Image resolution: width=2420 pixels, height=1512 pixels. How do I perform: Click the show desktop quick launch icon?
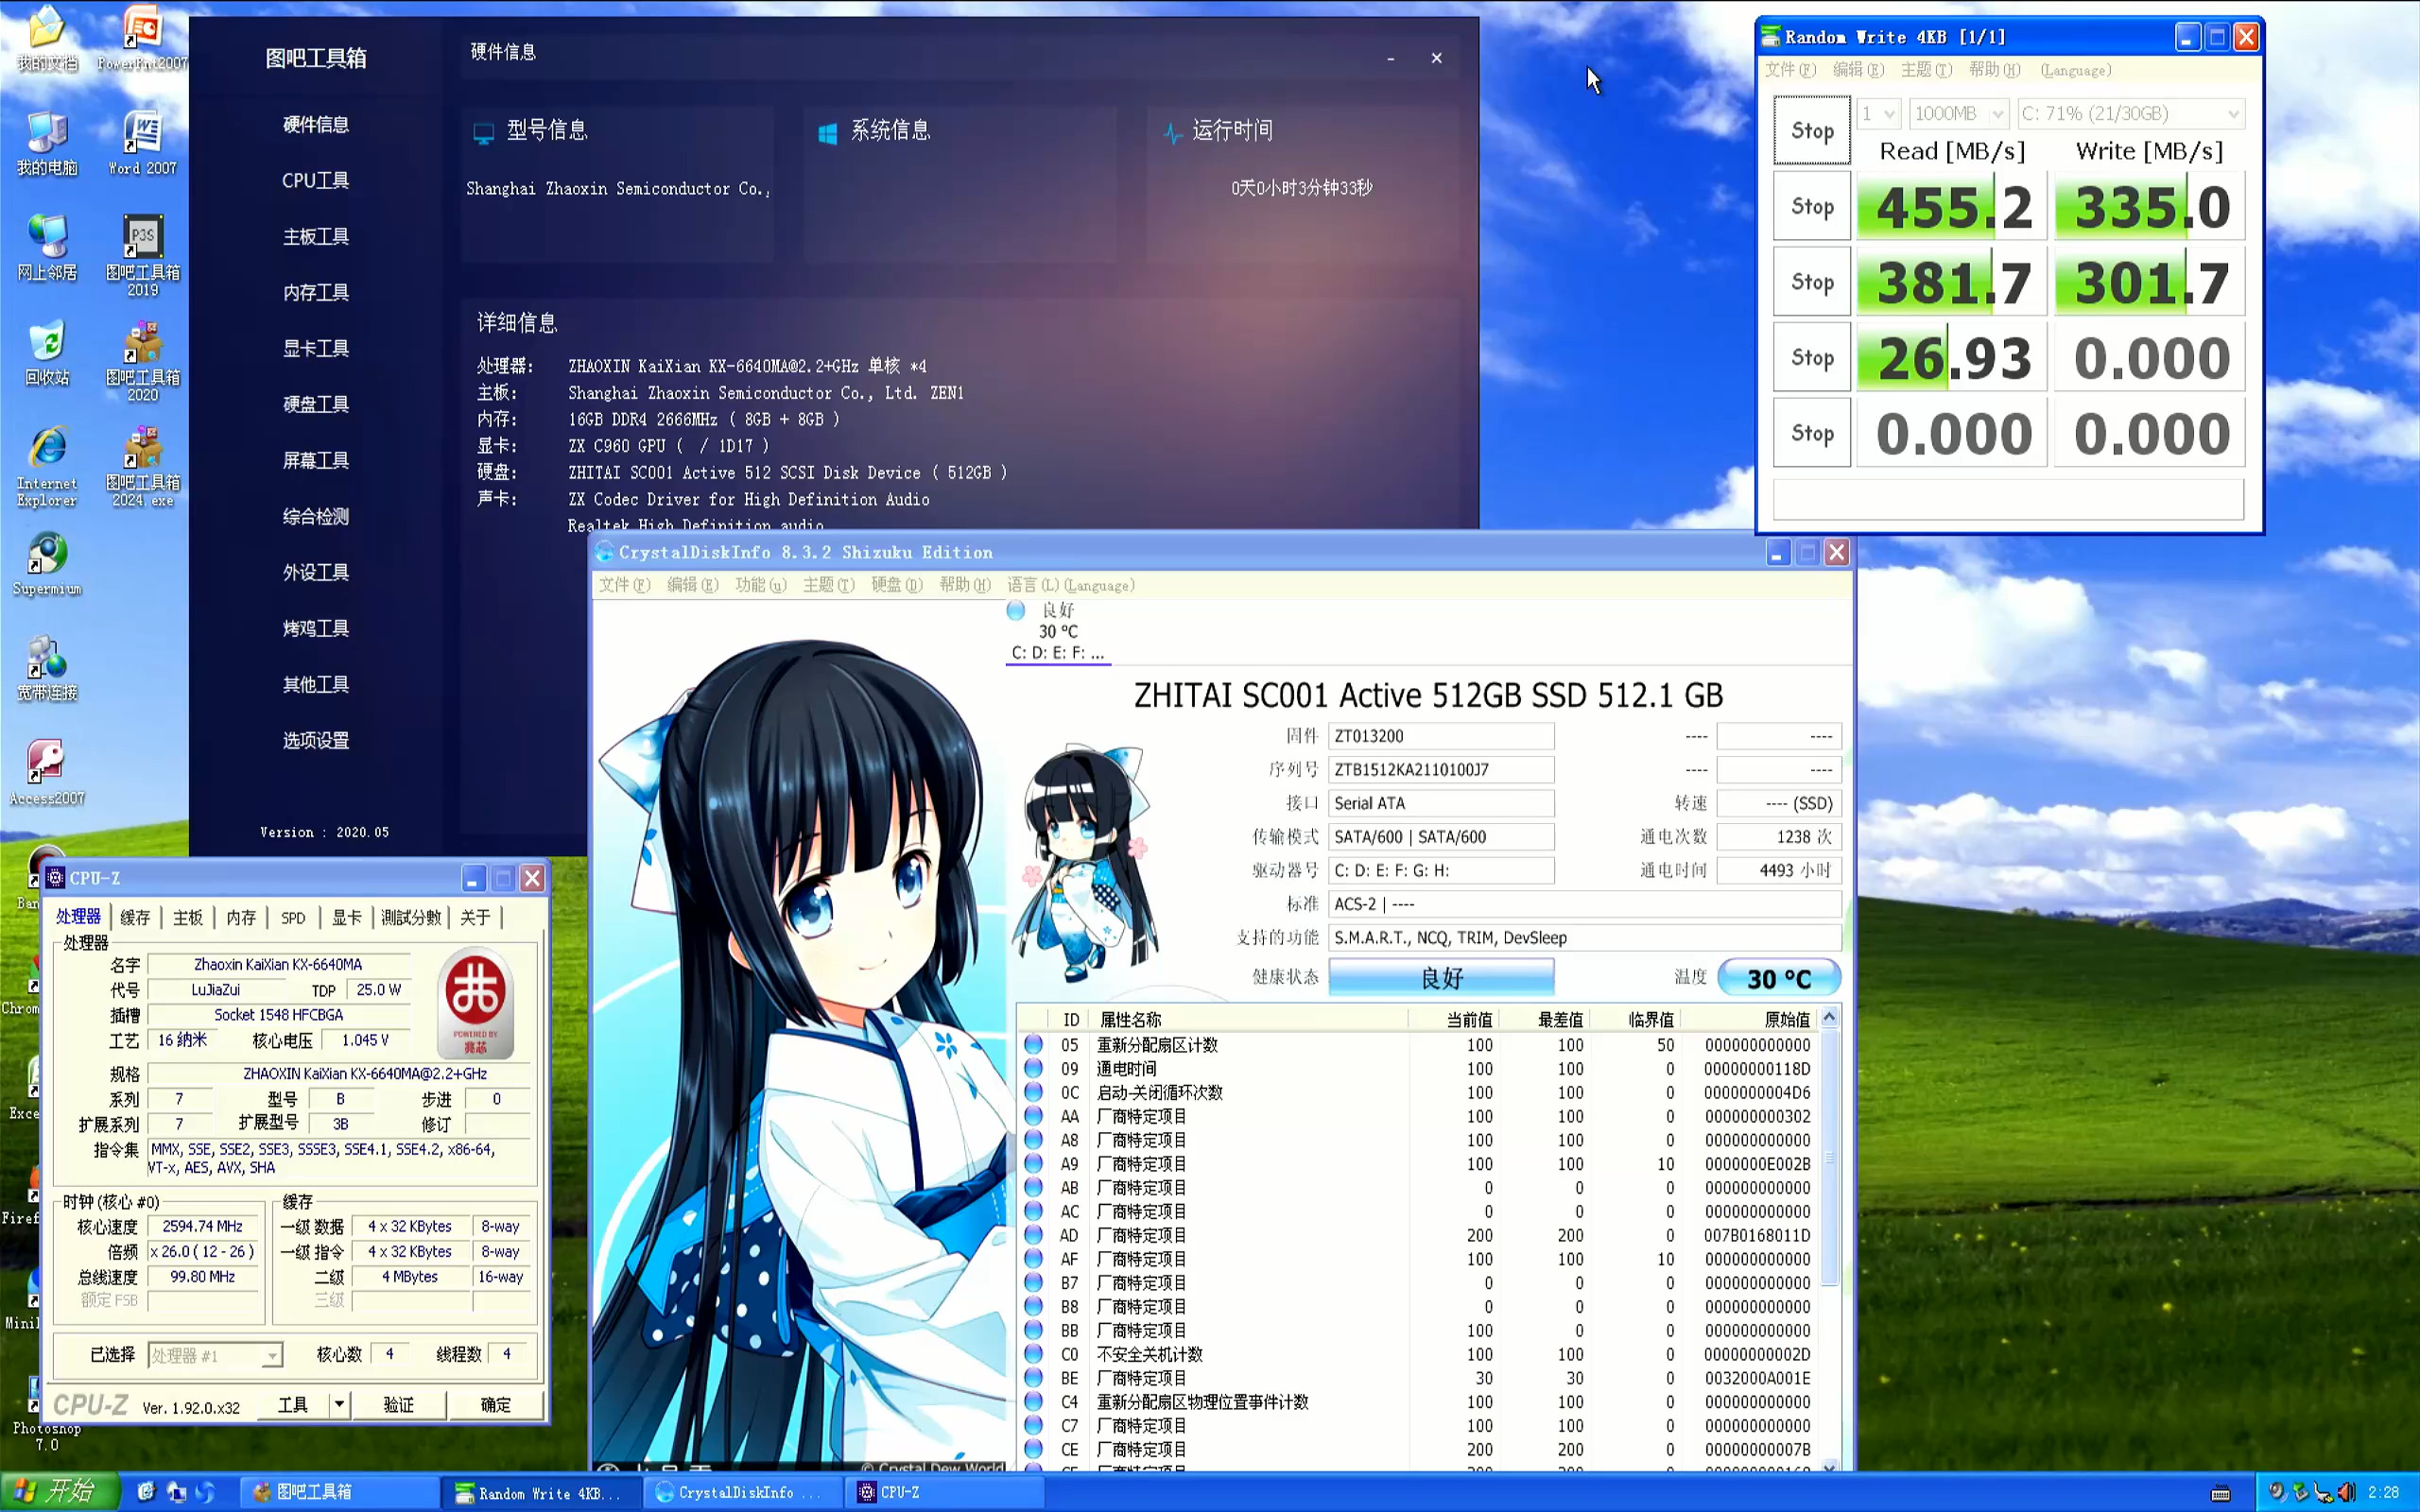pyautogui.click(x=146, y=1491)
